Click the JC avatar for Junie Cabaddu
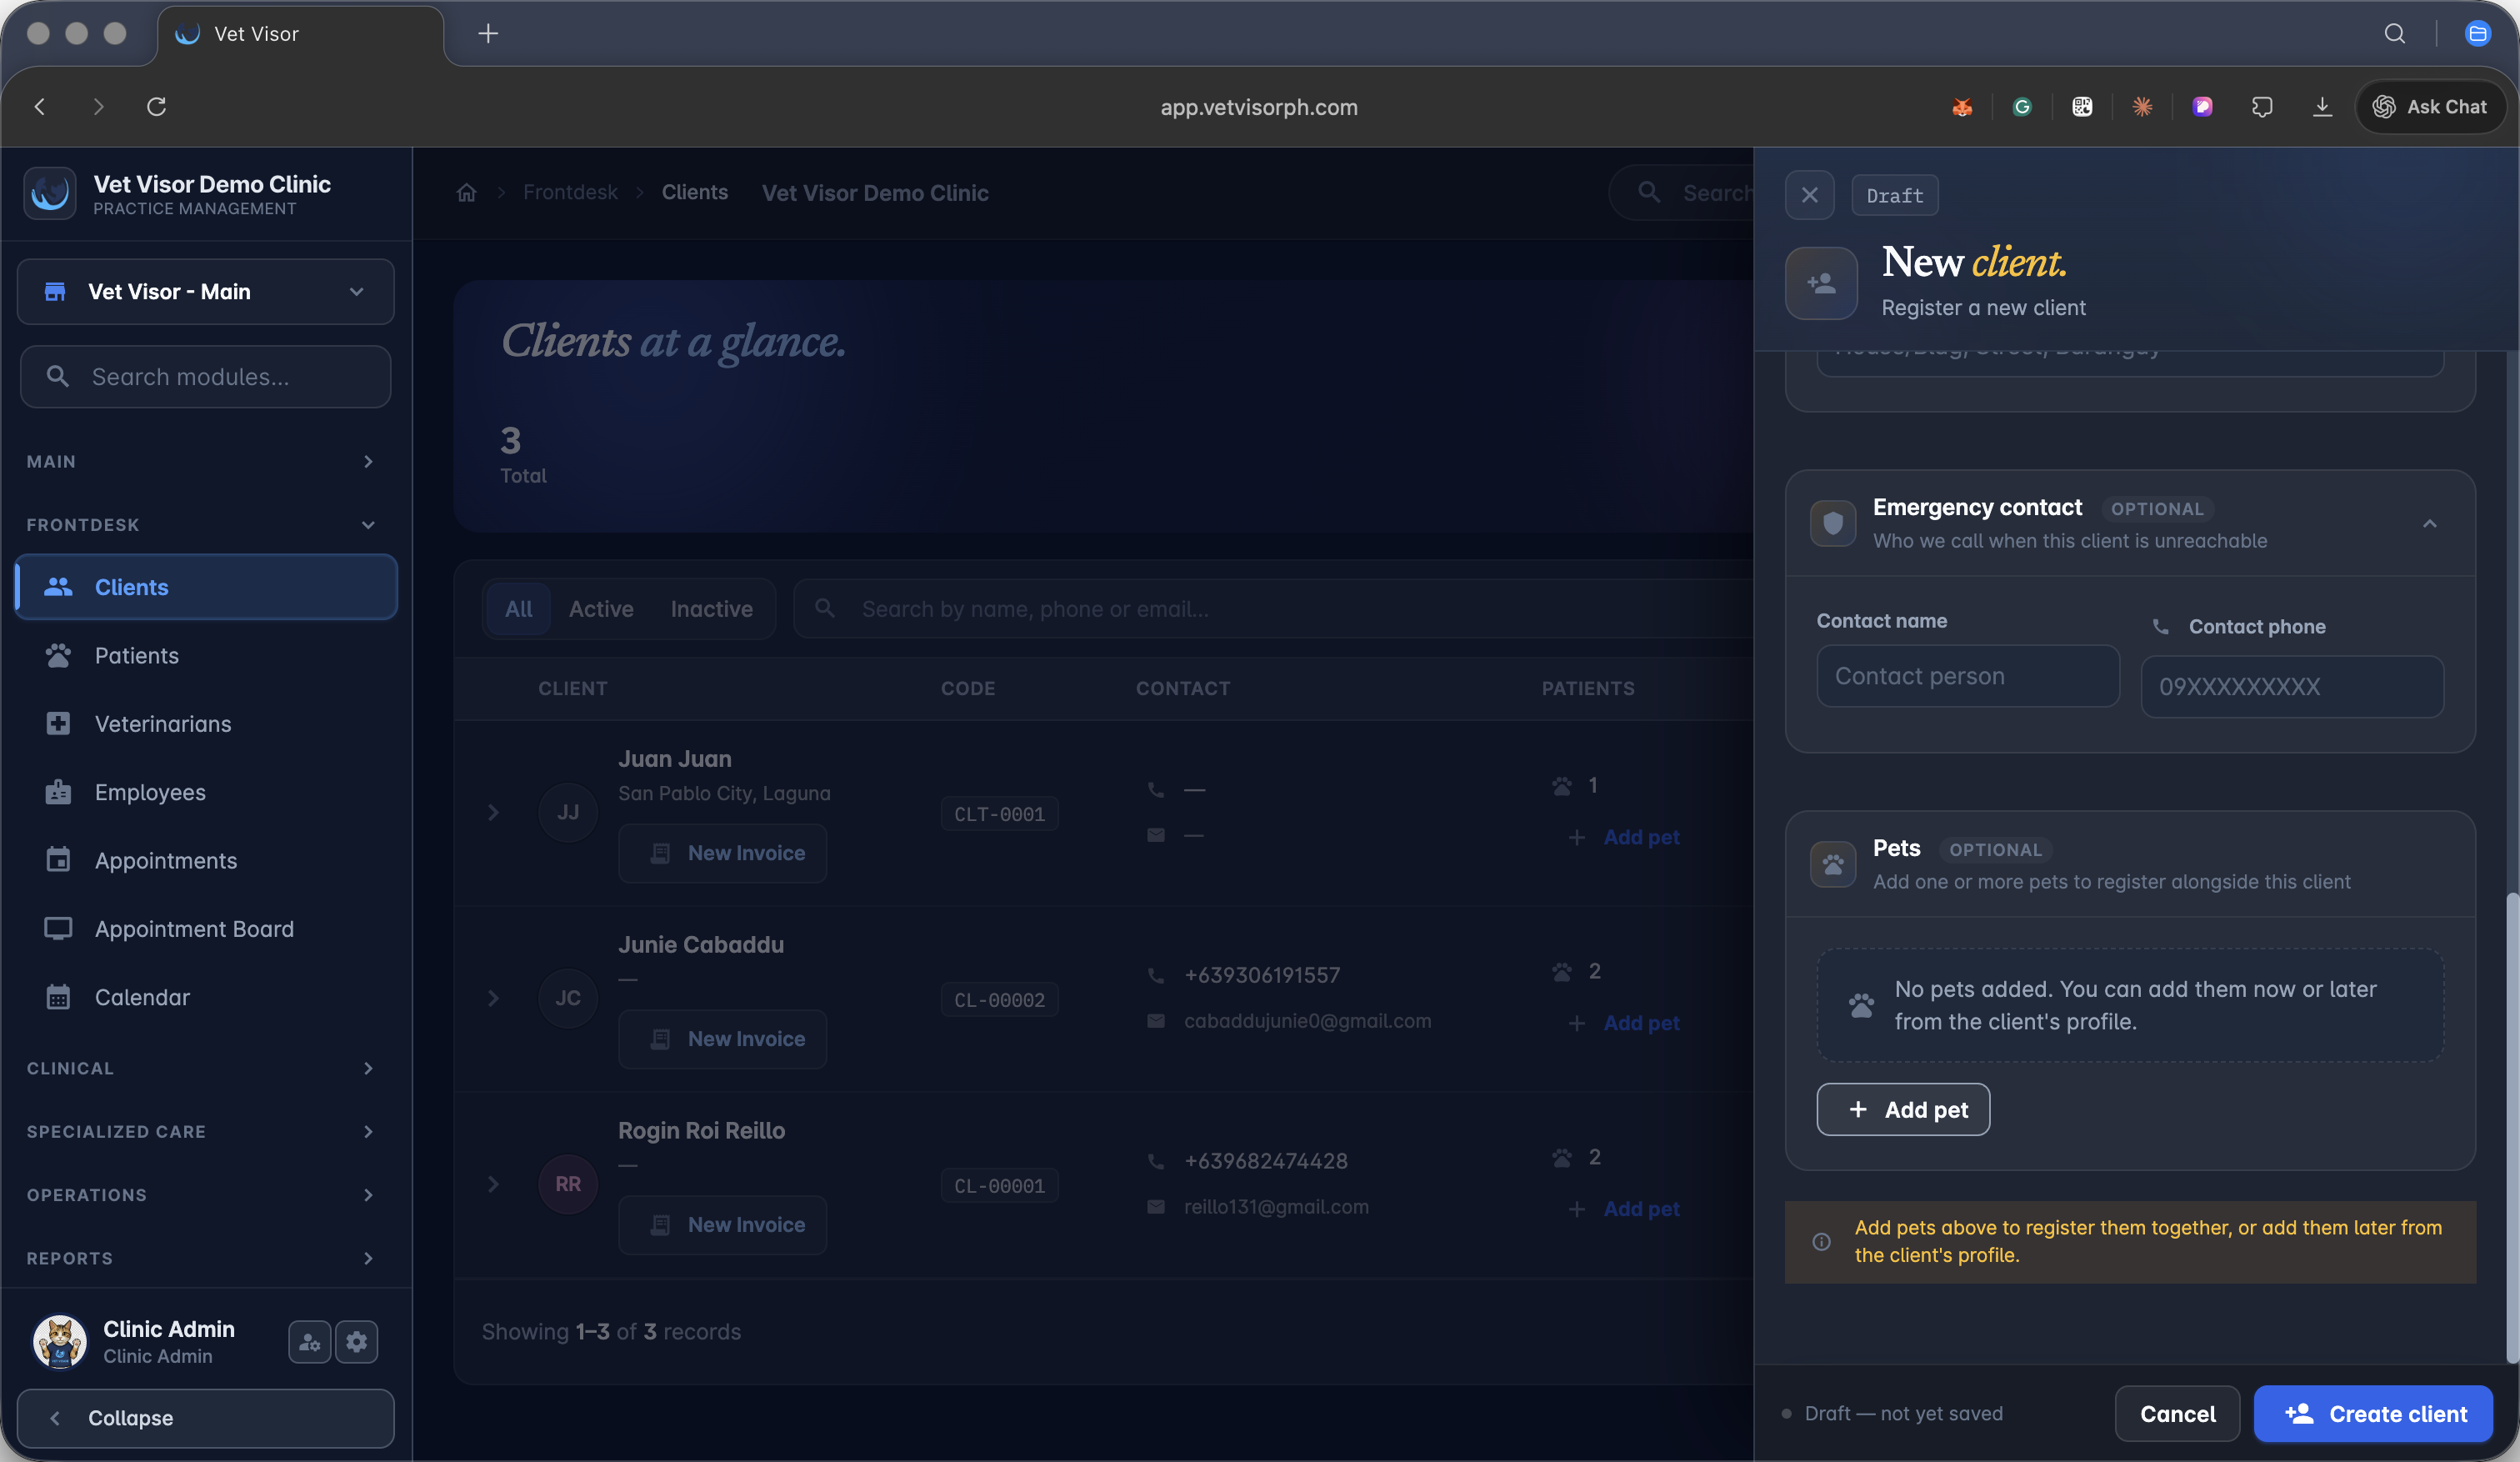This screenshot has width=2520, height=1462. coord(568,998)
